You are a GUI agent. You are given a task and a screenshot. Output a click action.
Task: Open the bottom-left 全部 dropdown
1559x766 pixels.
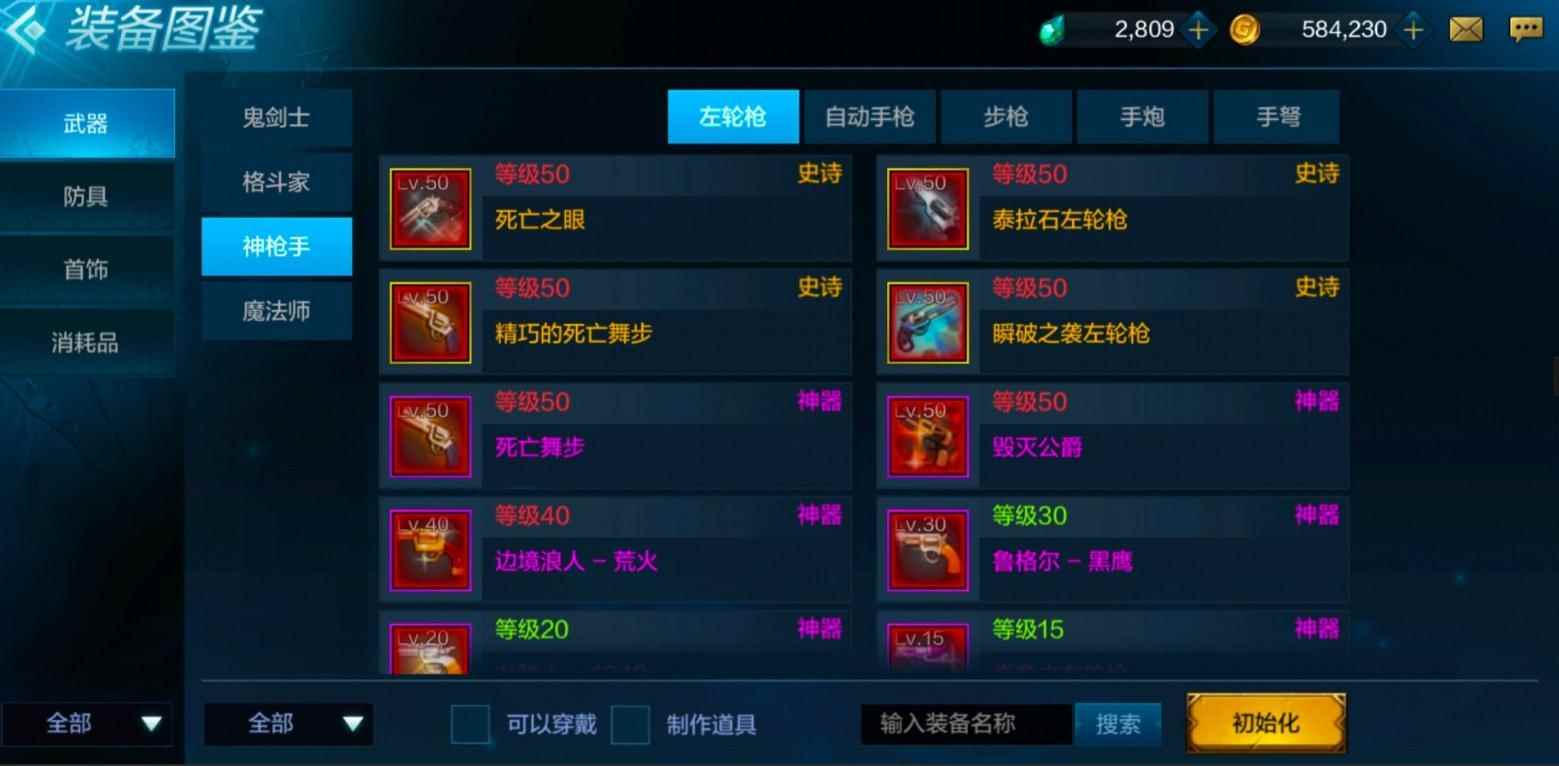coord(86,724)
